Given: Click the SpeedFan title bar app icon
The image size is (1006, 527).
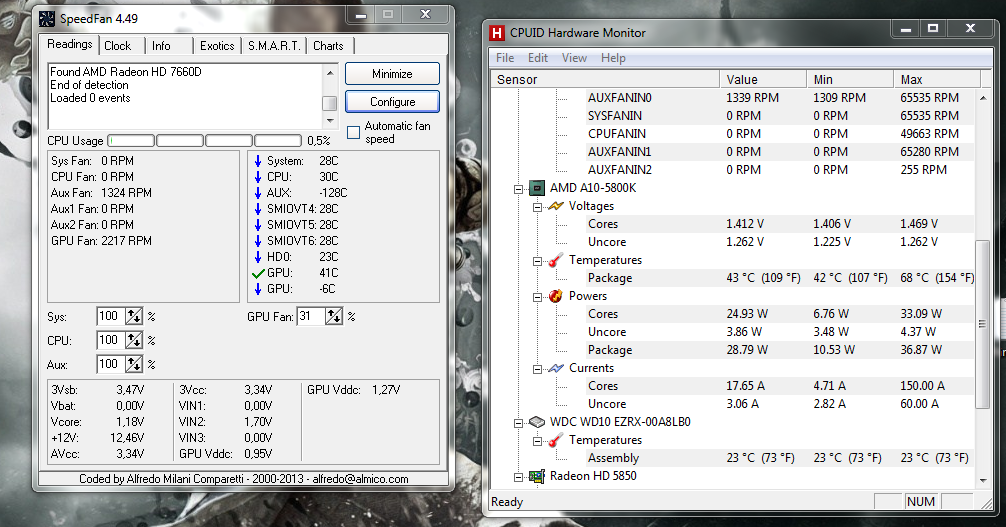Looking at the screenshot, I should point(47,19).
